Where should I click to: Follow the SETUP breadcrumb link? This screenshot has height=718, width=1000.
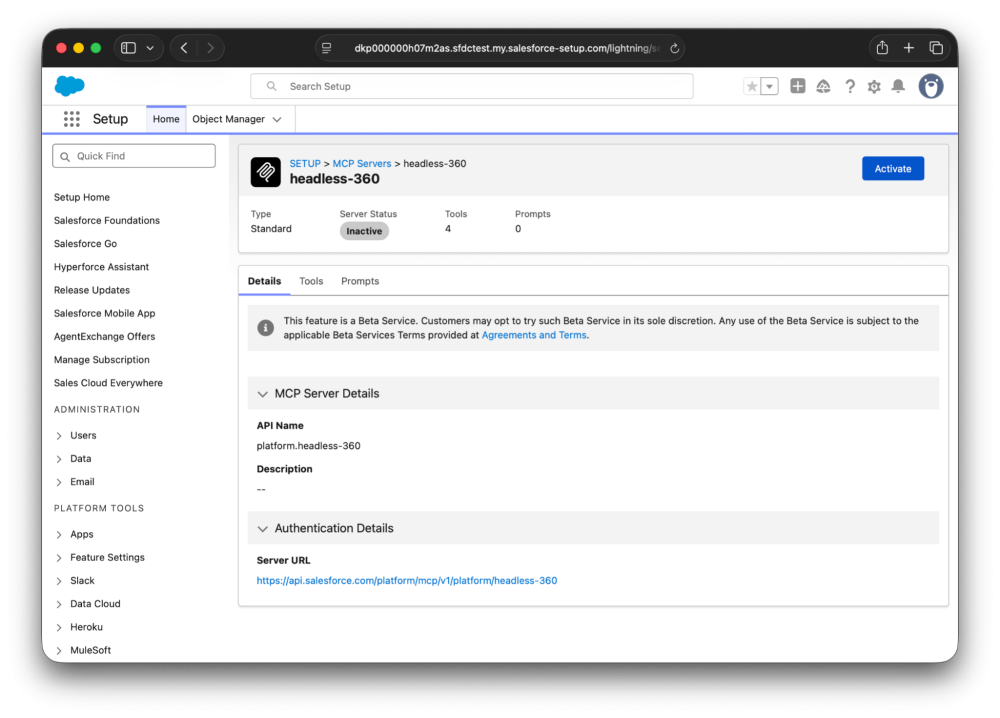click(305, 163)
